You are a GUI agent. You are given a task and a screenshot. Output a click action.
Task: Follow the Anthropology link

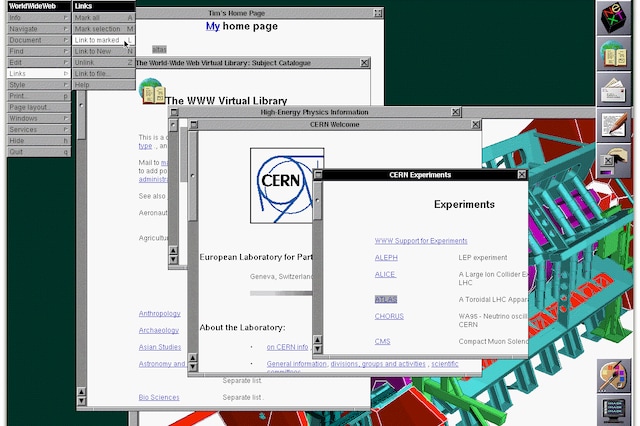pyautogui.click(x=160, y=313)
